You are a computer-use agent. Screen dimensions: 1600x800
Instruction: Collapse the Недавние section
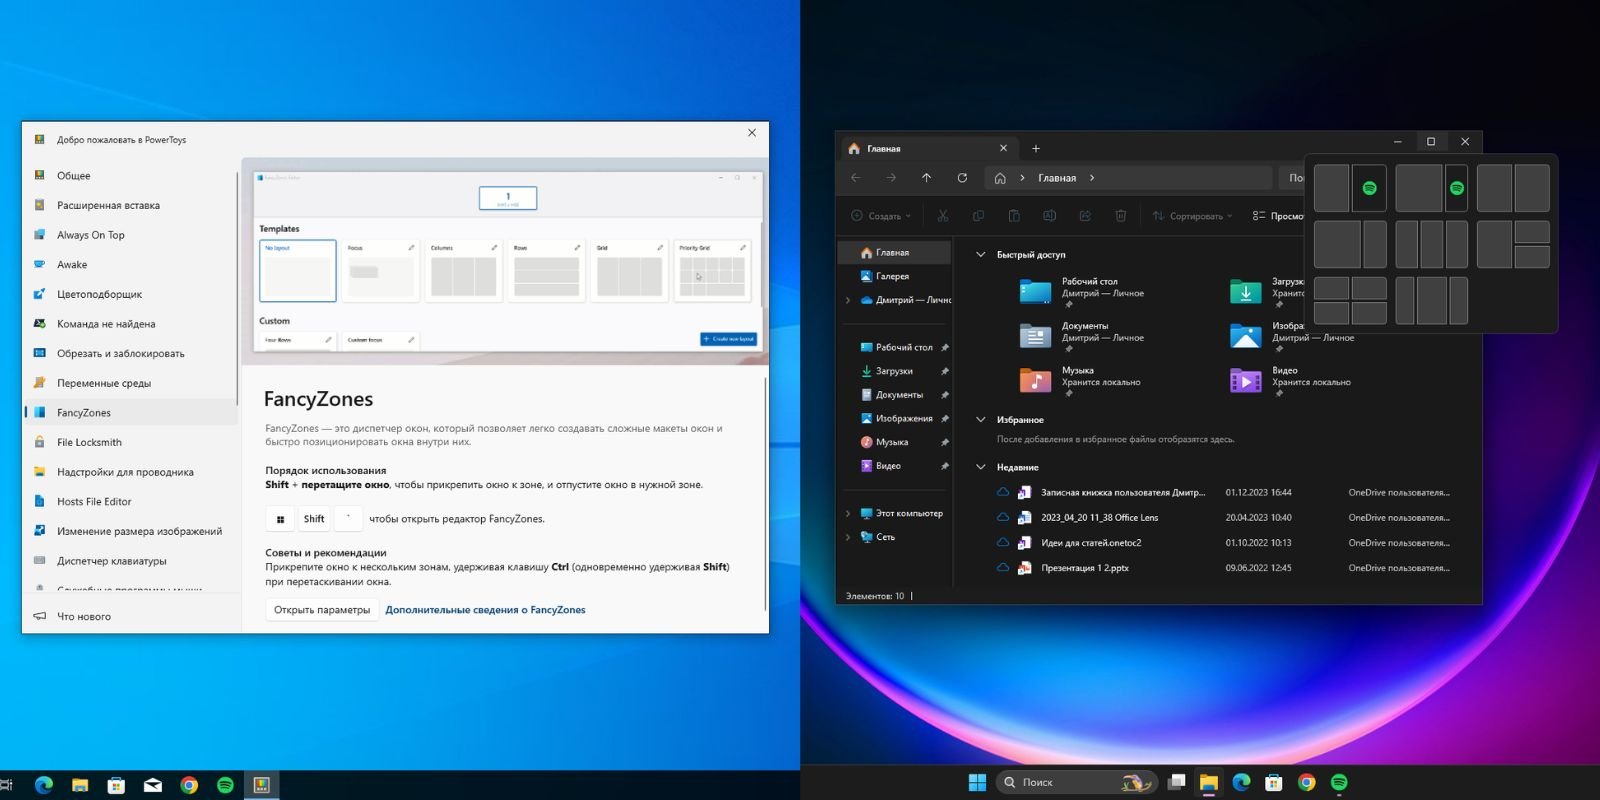point(980,467)
